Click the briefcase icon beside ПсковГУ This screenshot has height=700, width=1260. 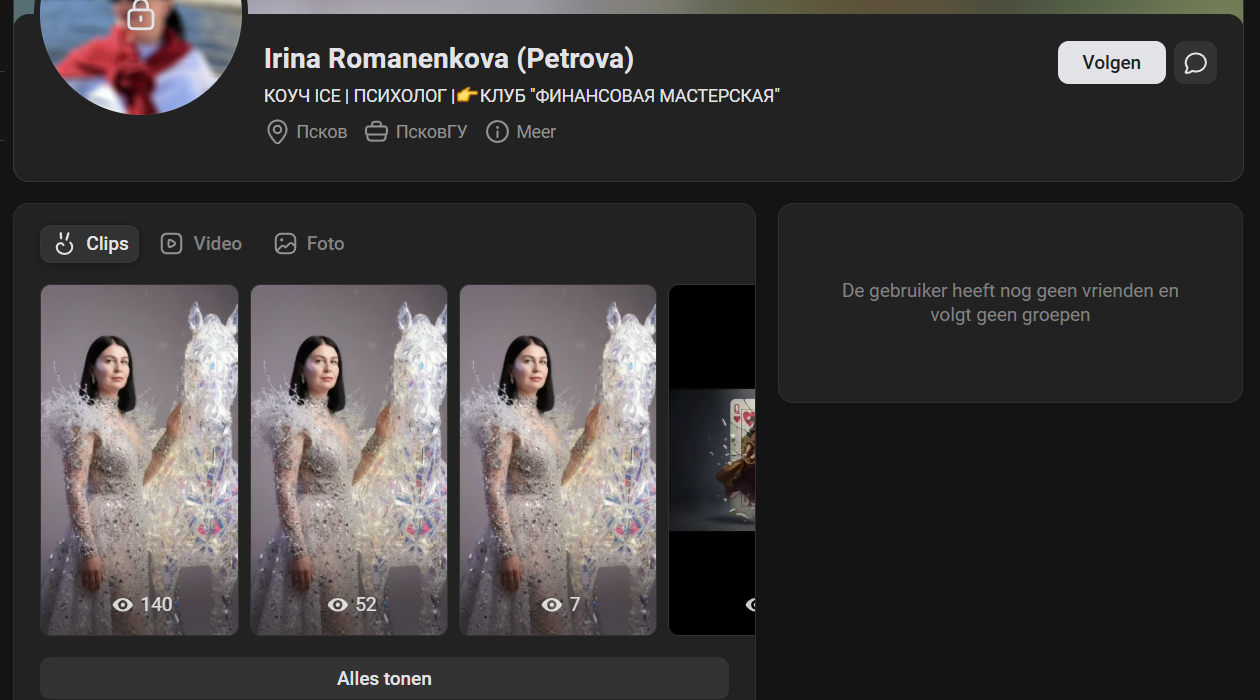[376, 132]
